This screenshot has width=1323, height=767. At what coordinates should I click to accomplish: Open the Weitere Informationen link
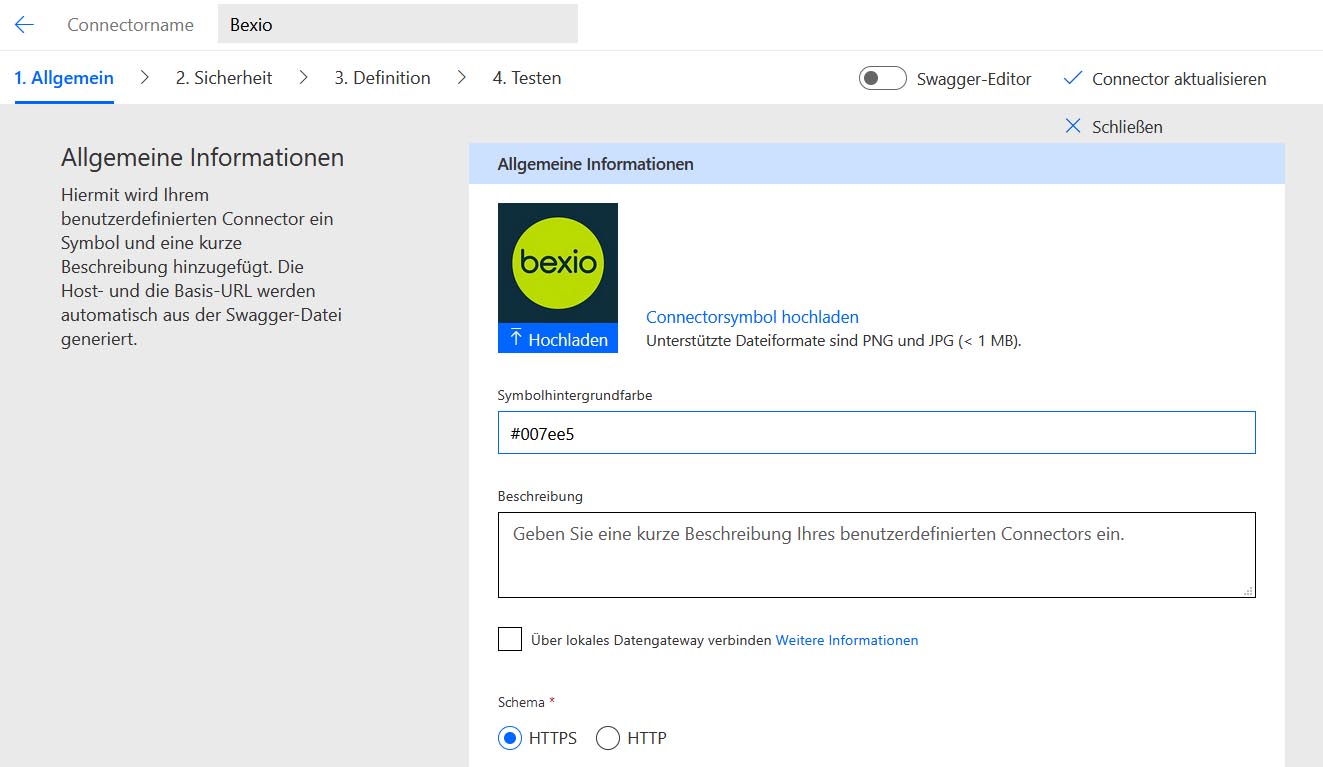point(847,640)
